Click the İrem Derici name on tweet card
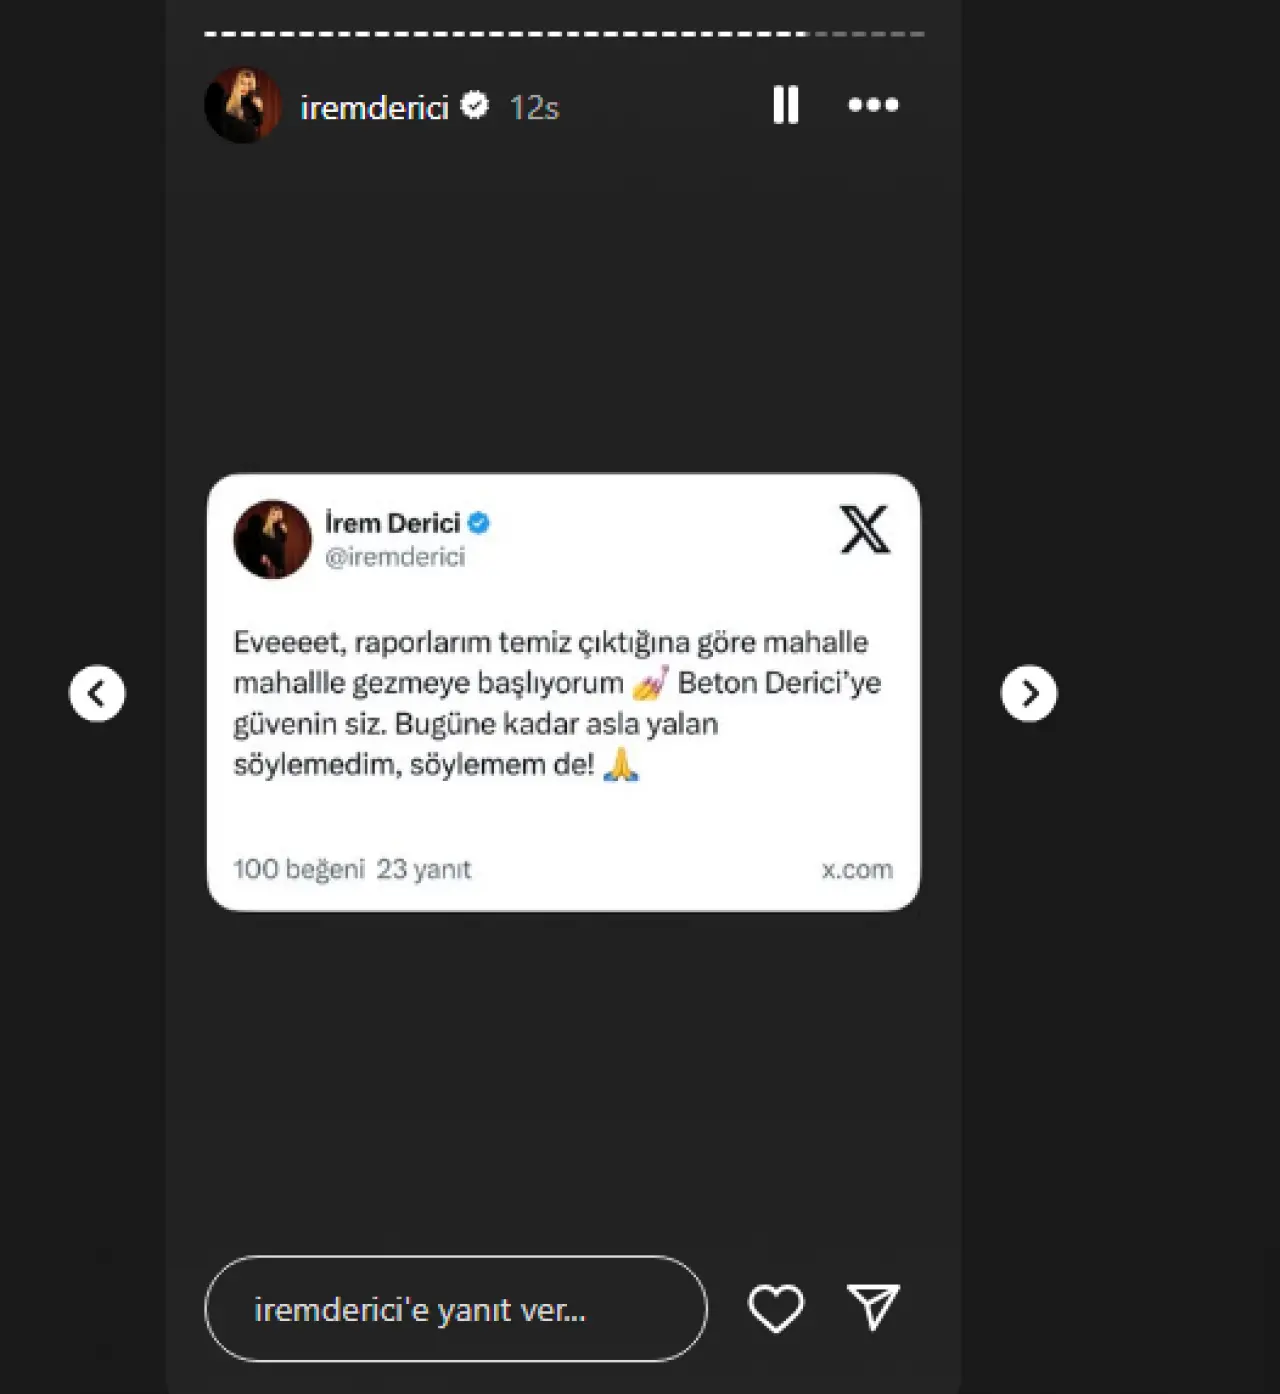1280x1394 pixels. coord(392,522)
